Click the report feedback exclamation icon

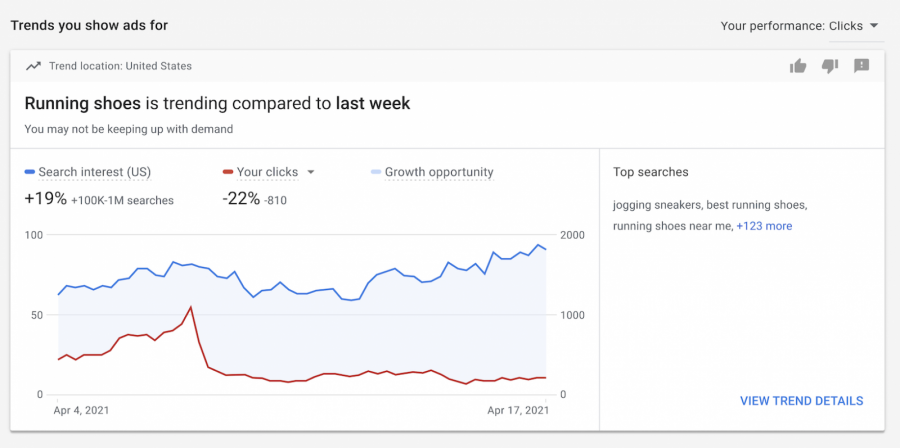coord(861,66)
